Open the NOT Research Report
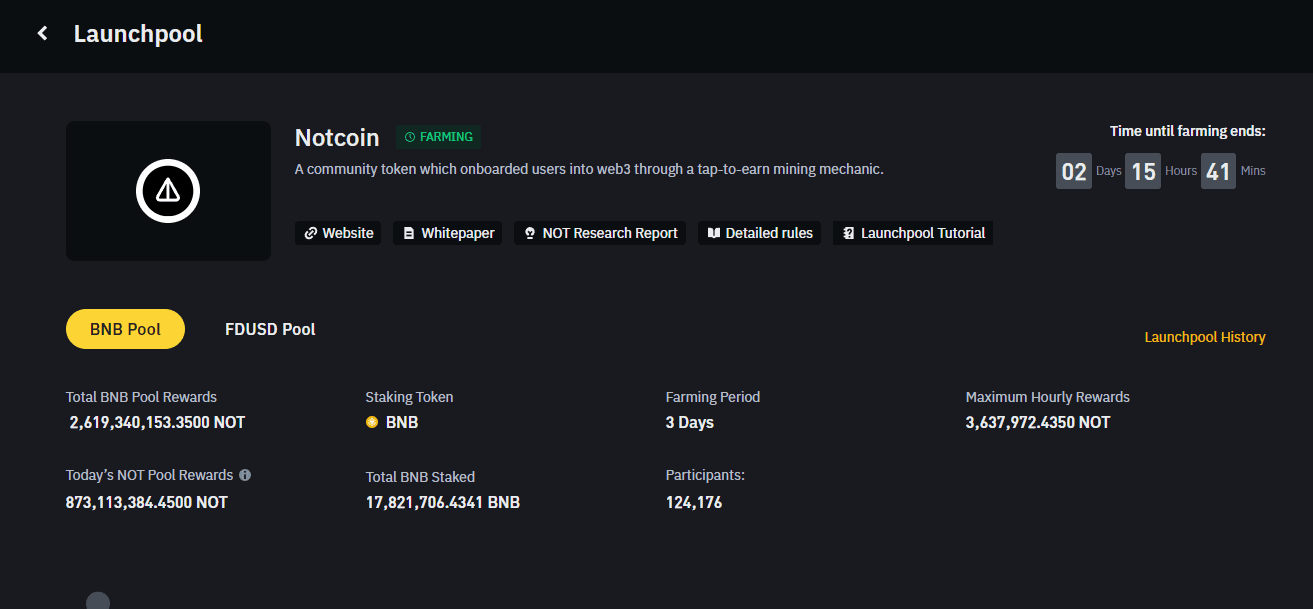The height and width of the screenshot is (609, 1313). 600,233
